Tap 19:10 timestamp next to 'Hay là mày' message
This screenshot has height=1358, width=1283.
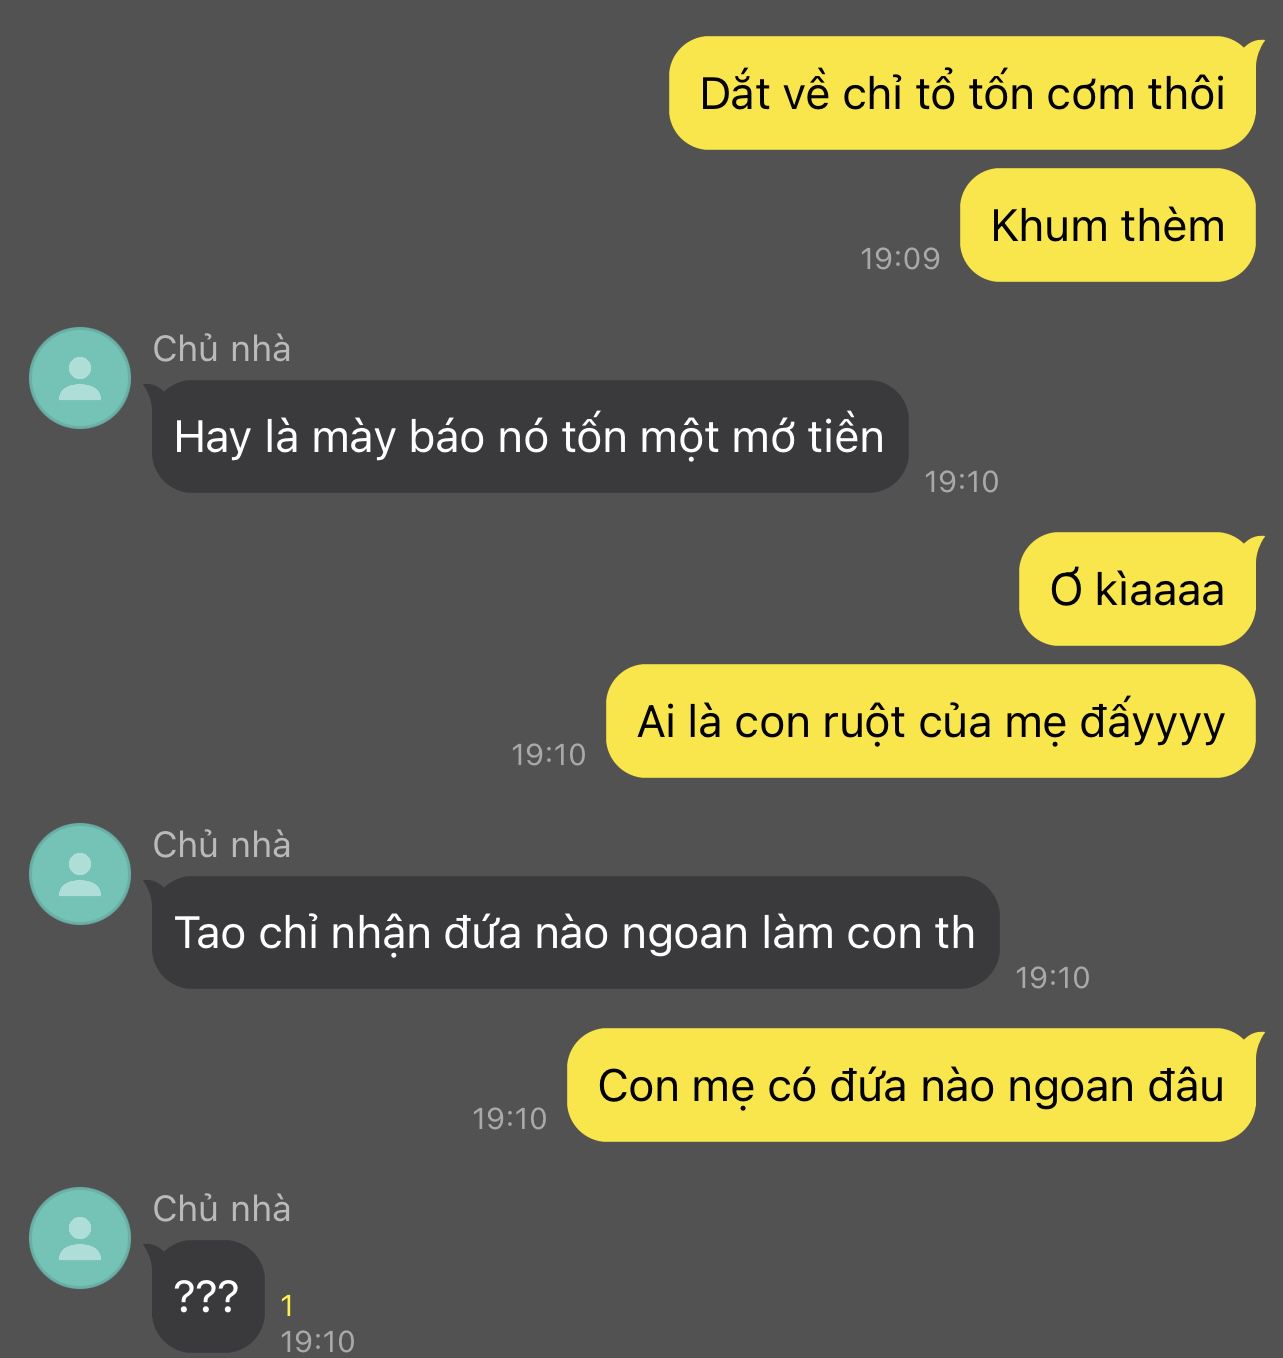point(961,481)
